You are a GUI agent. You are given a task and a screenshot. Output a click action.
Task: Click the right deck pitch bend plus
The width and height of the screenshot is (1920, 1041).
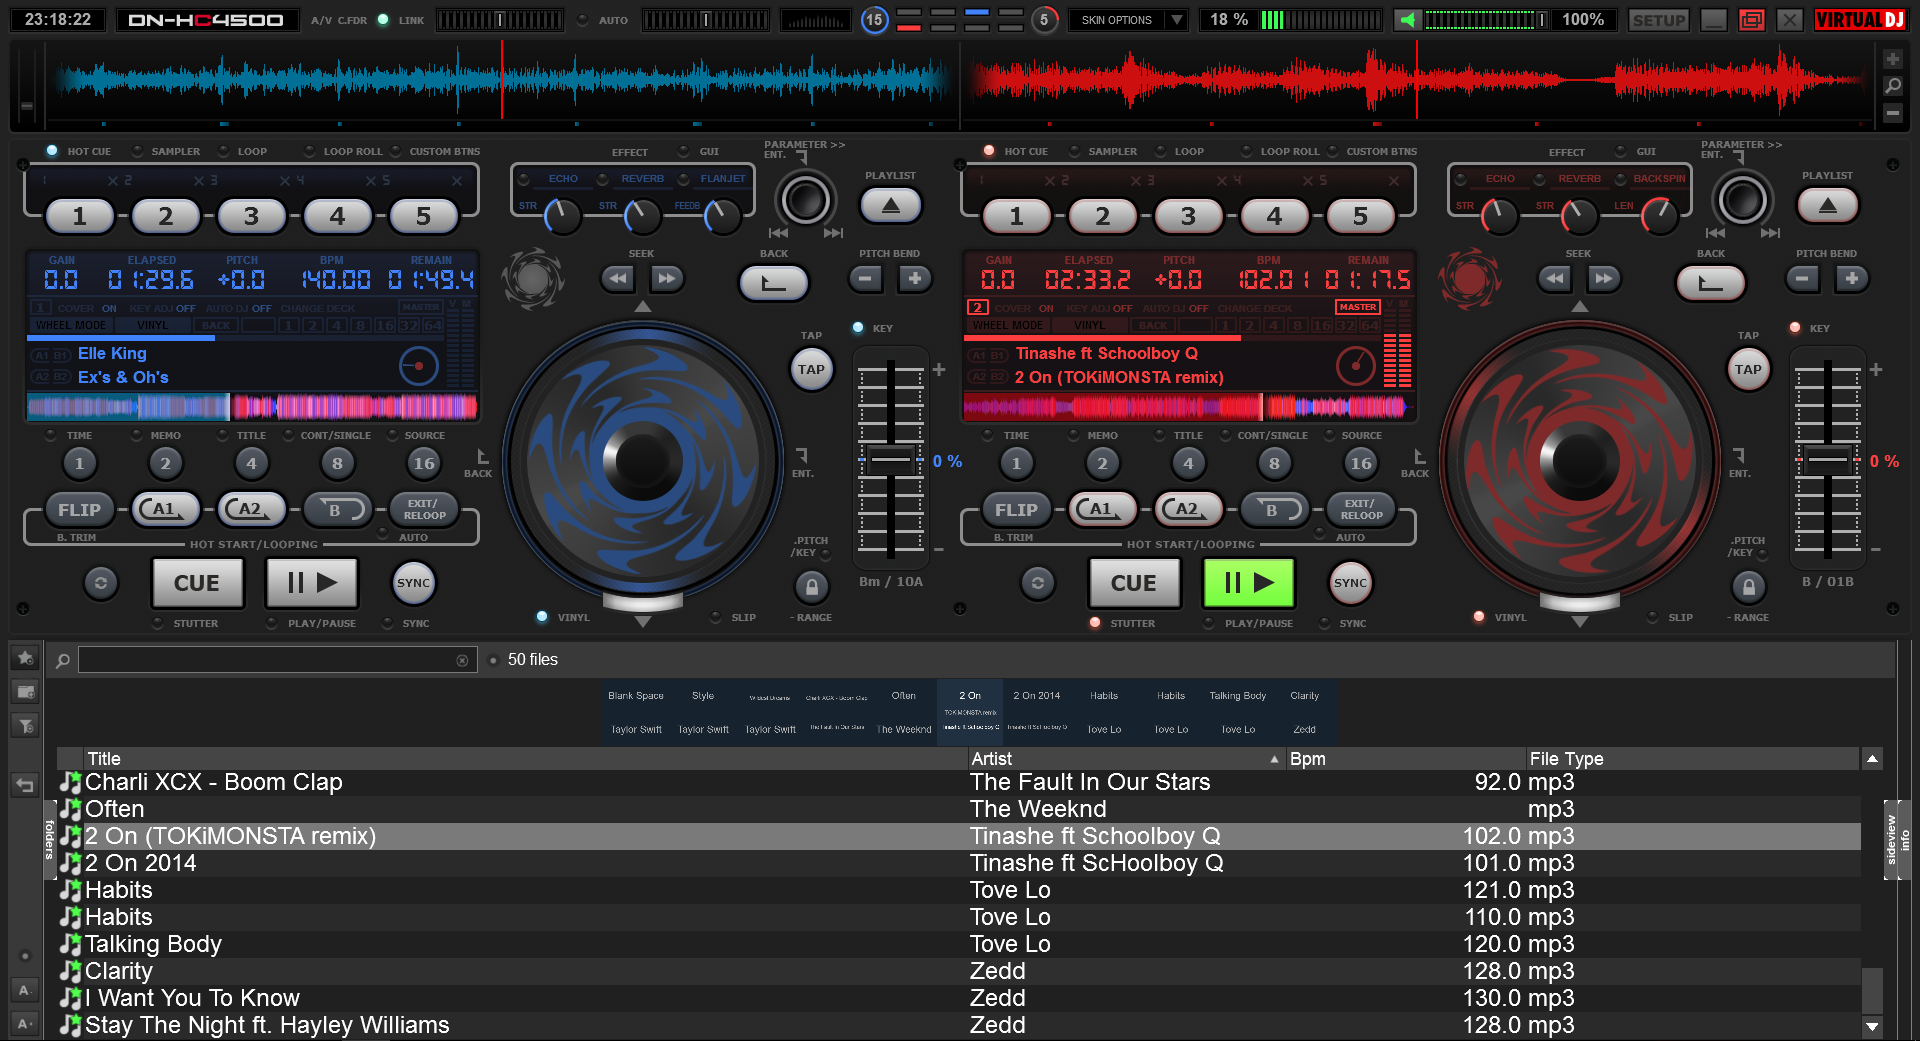[1851, 279]
